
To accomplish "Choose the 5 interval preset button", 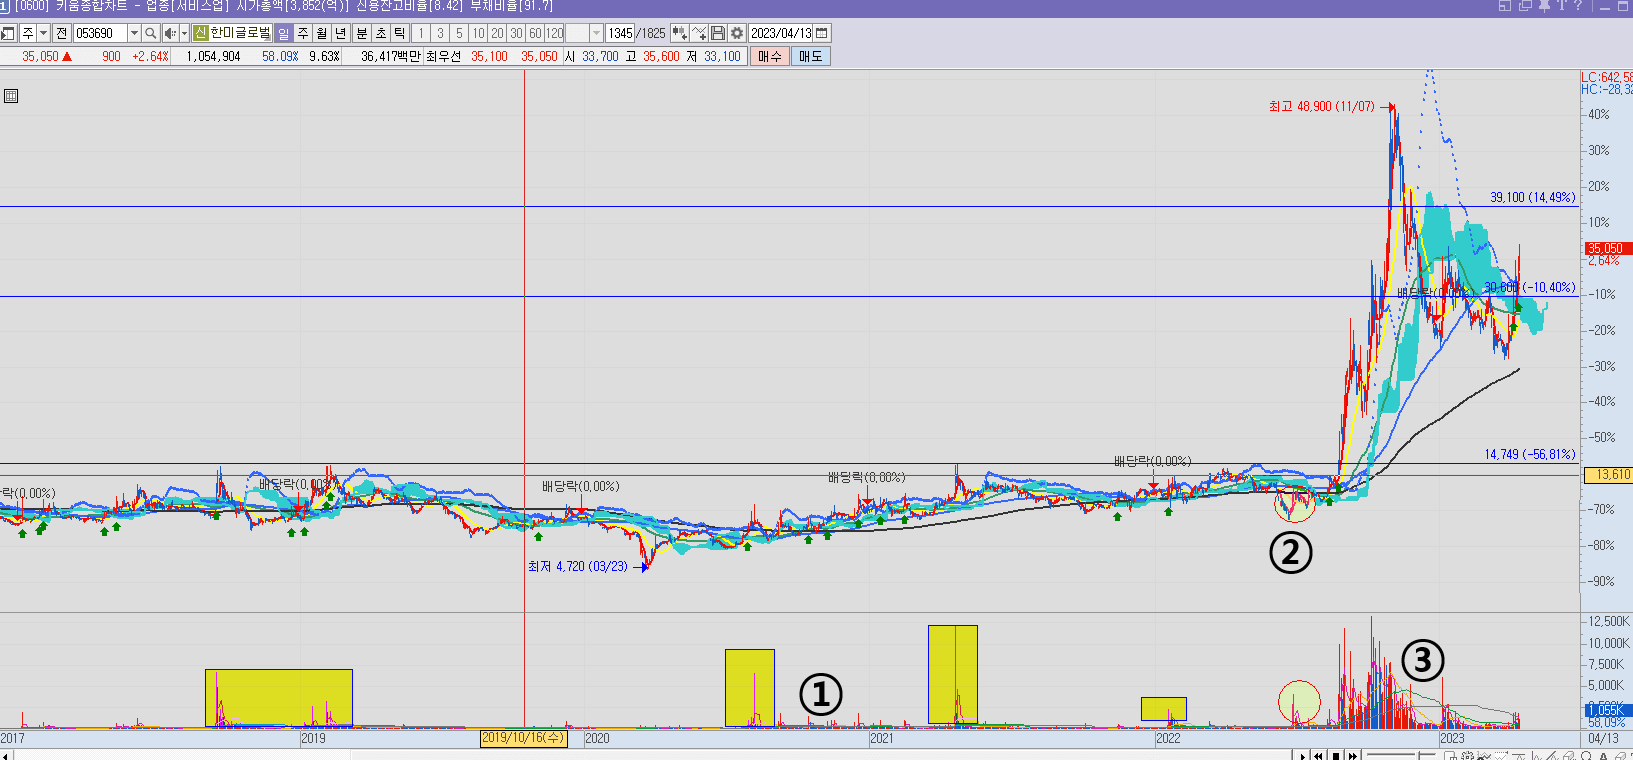I will pos(459,33).
